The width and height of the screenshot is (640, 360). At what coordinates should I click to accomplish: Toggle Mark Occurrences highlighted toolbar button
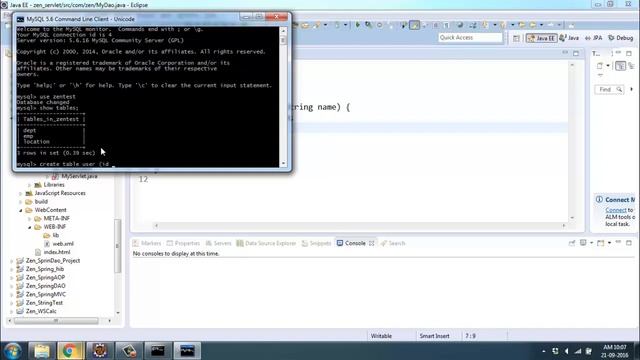[414, 25]
